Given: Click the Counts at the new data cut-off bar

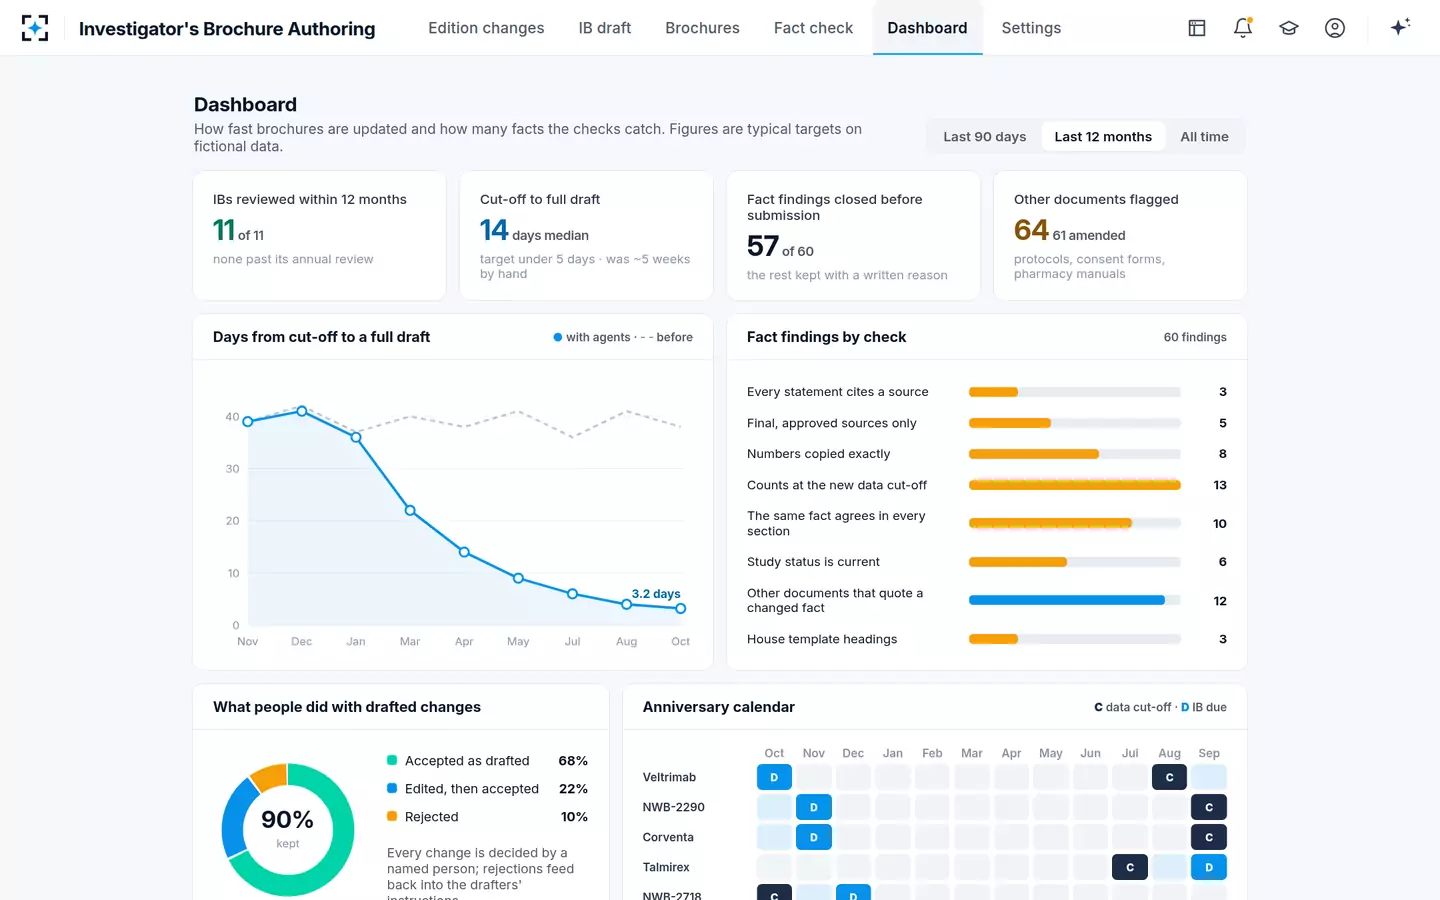Looking at the screenshot, I should click(1075, 485).
